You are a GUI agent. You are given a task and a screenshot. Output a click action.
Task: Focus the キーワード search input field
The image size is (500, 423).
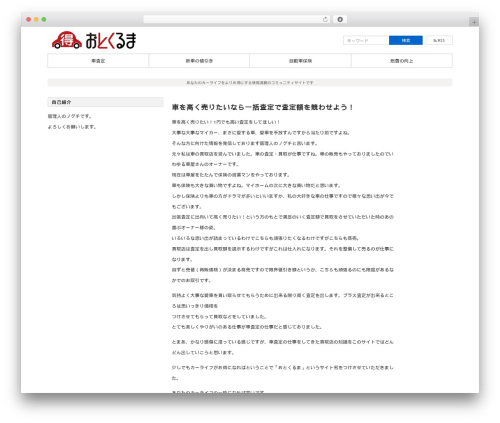click(366, 40)
